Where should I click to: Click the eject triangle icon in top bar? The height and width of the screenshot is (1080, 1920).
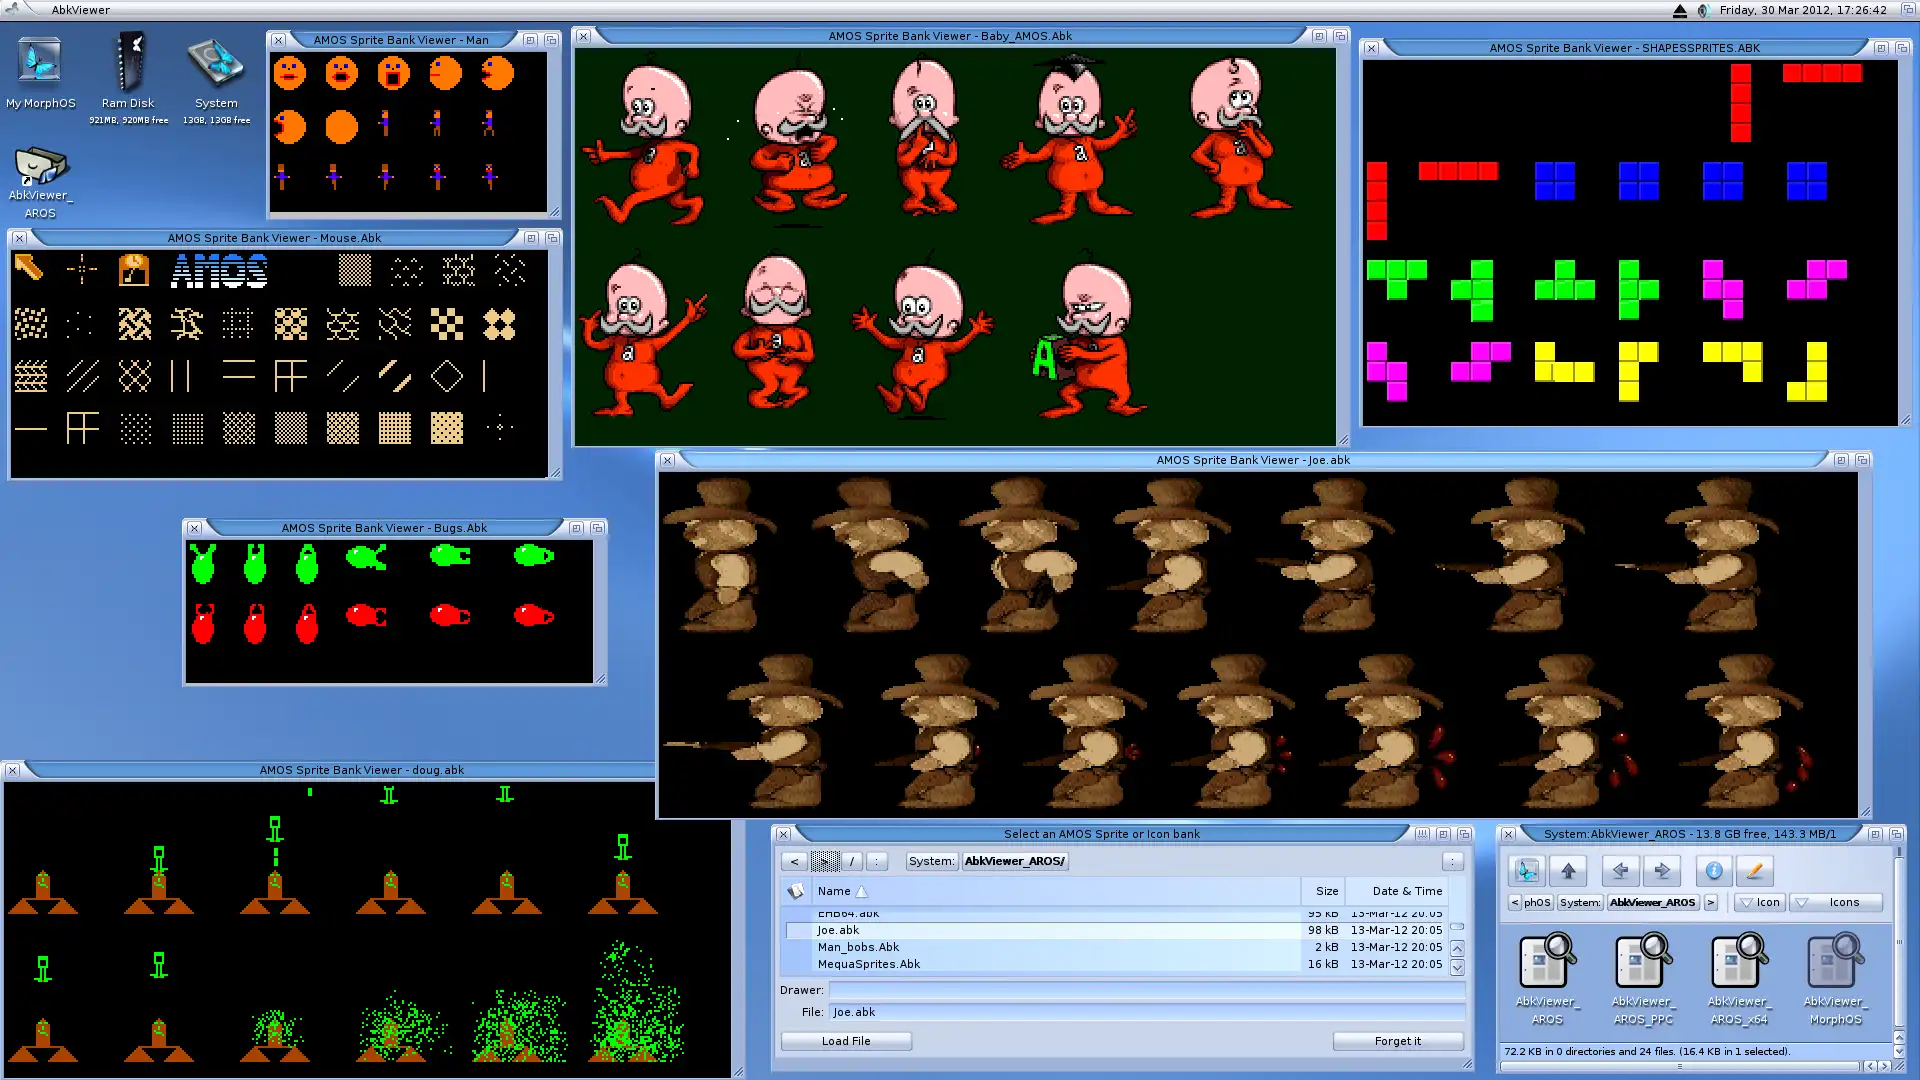coord(1680,10)
